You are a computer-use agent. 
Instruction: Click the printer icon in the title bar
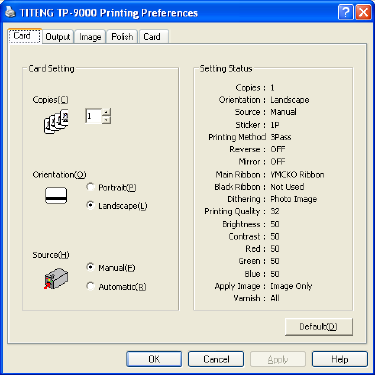(x=11, y=12)
